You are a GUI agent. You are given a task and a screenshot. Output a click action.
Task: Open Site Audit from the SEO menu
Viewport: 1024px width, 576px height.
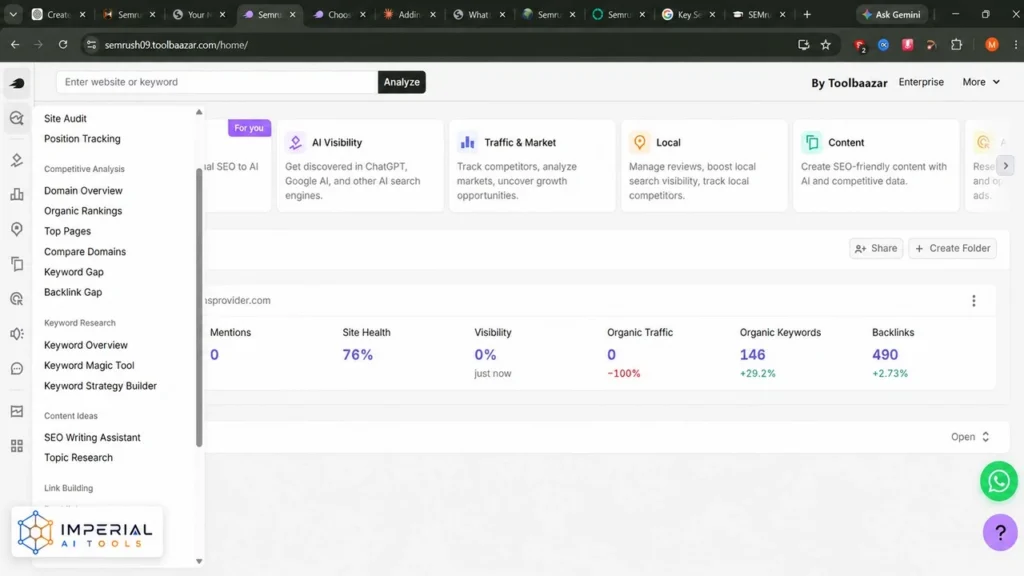pos(65,118)
